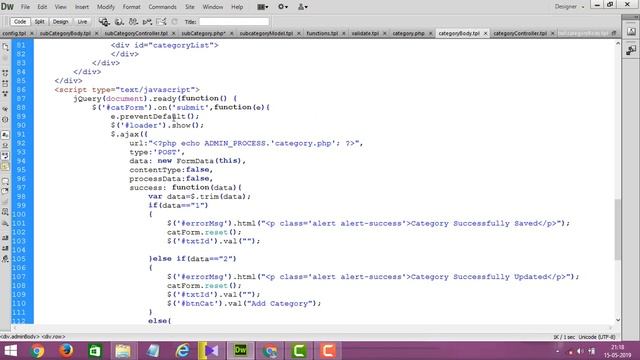Switch to the config.tpl tab

click(14, 33)
